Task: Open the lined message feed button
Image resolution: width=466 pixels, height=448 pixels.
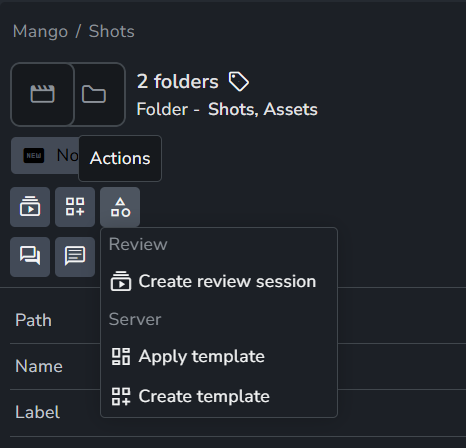Action: [x=75, y=257]
